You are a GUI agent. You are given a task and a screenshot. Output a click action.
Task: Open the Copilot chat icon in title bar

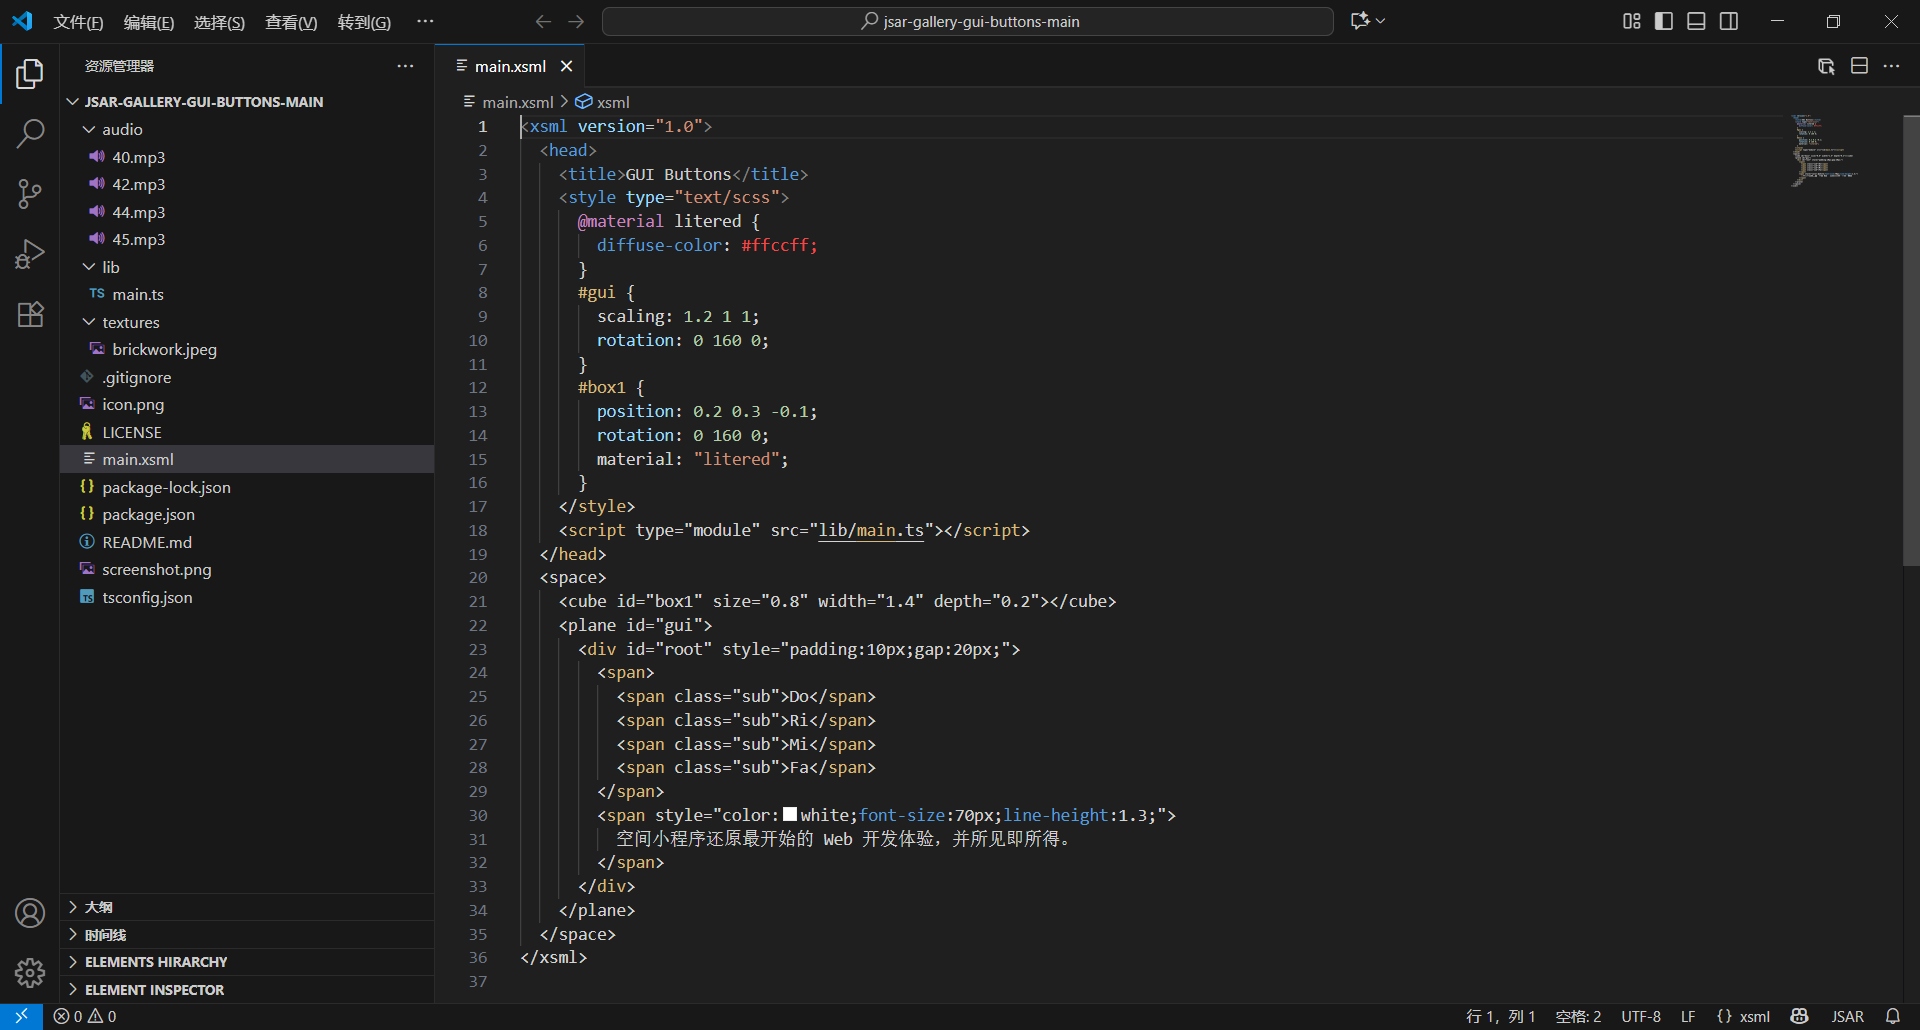click(1360, 21)
